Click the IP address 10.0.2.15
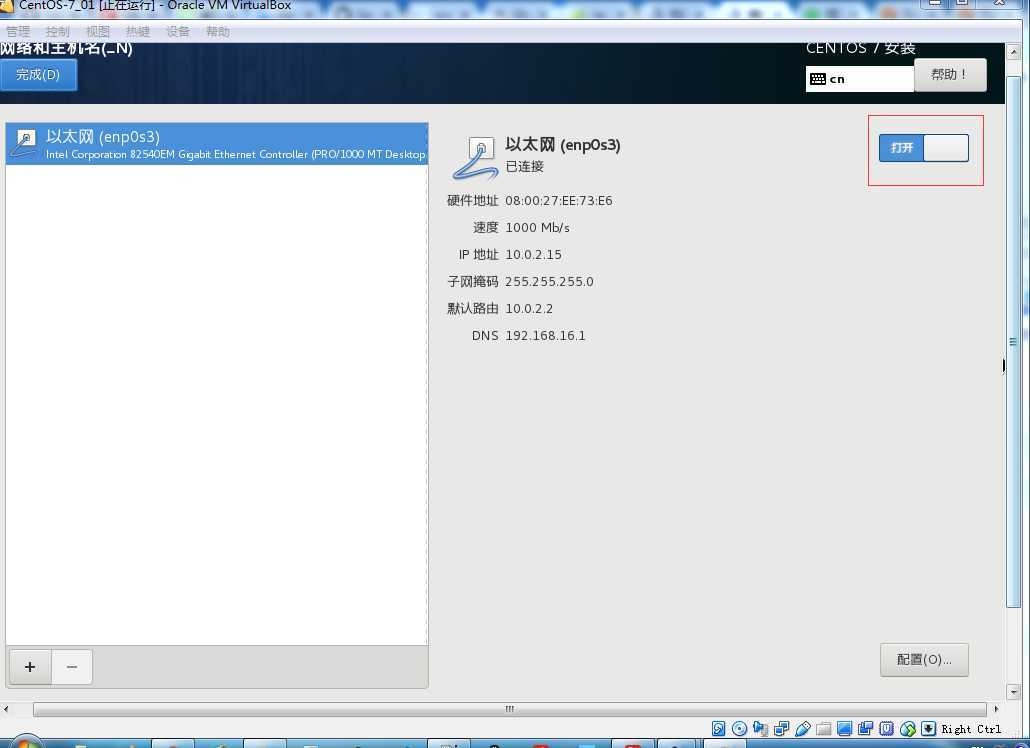The width and height of the screenshot is (1030, 748). [533, 255]
